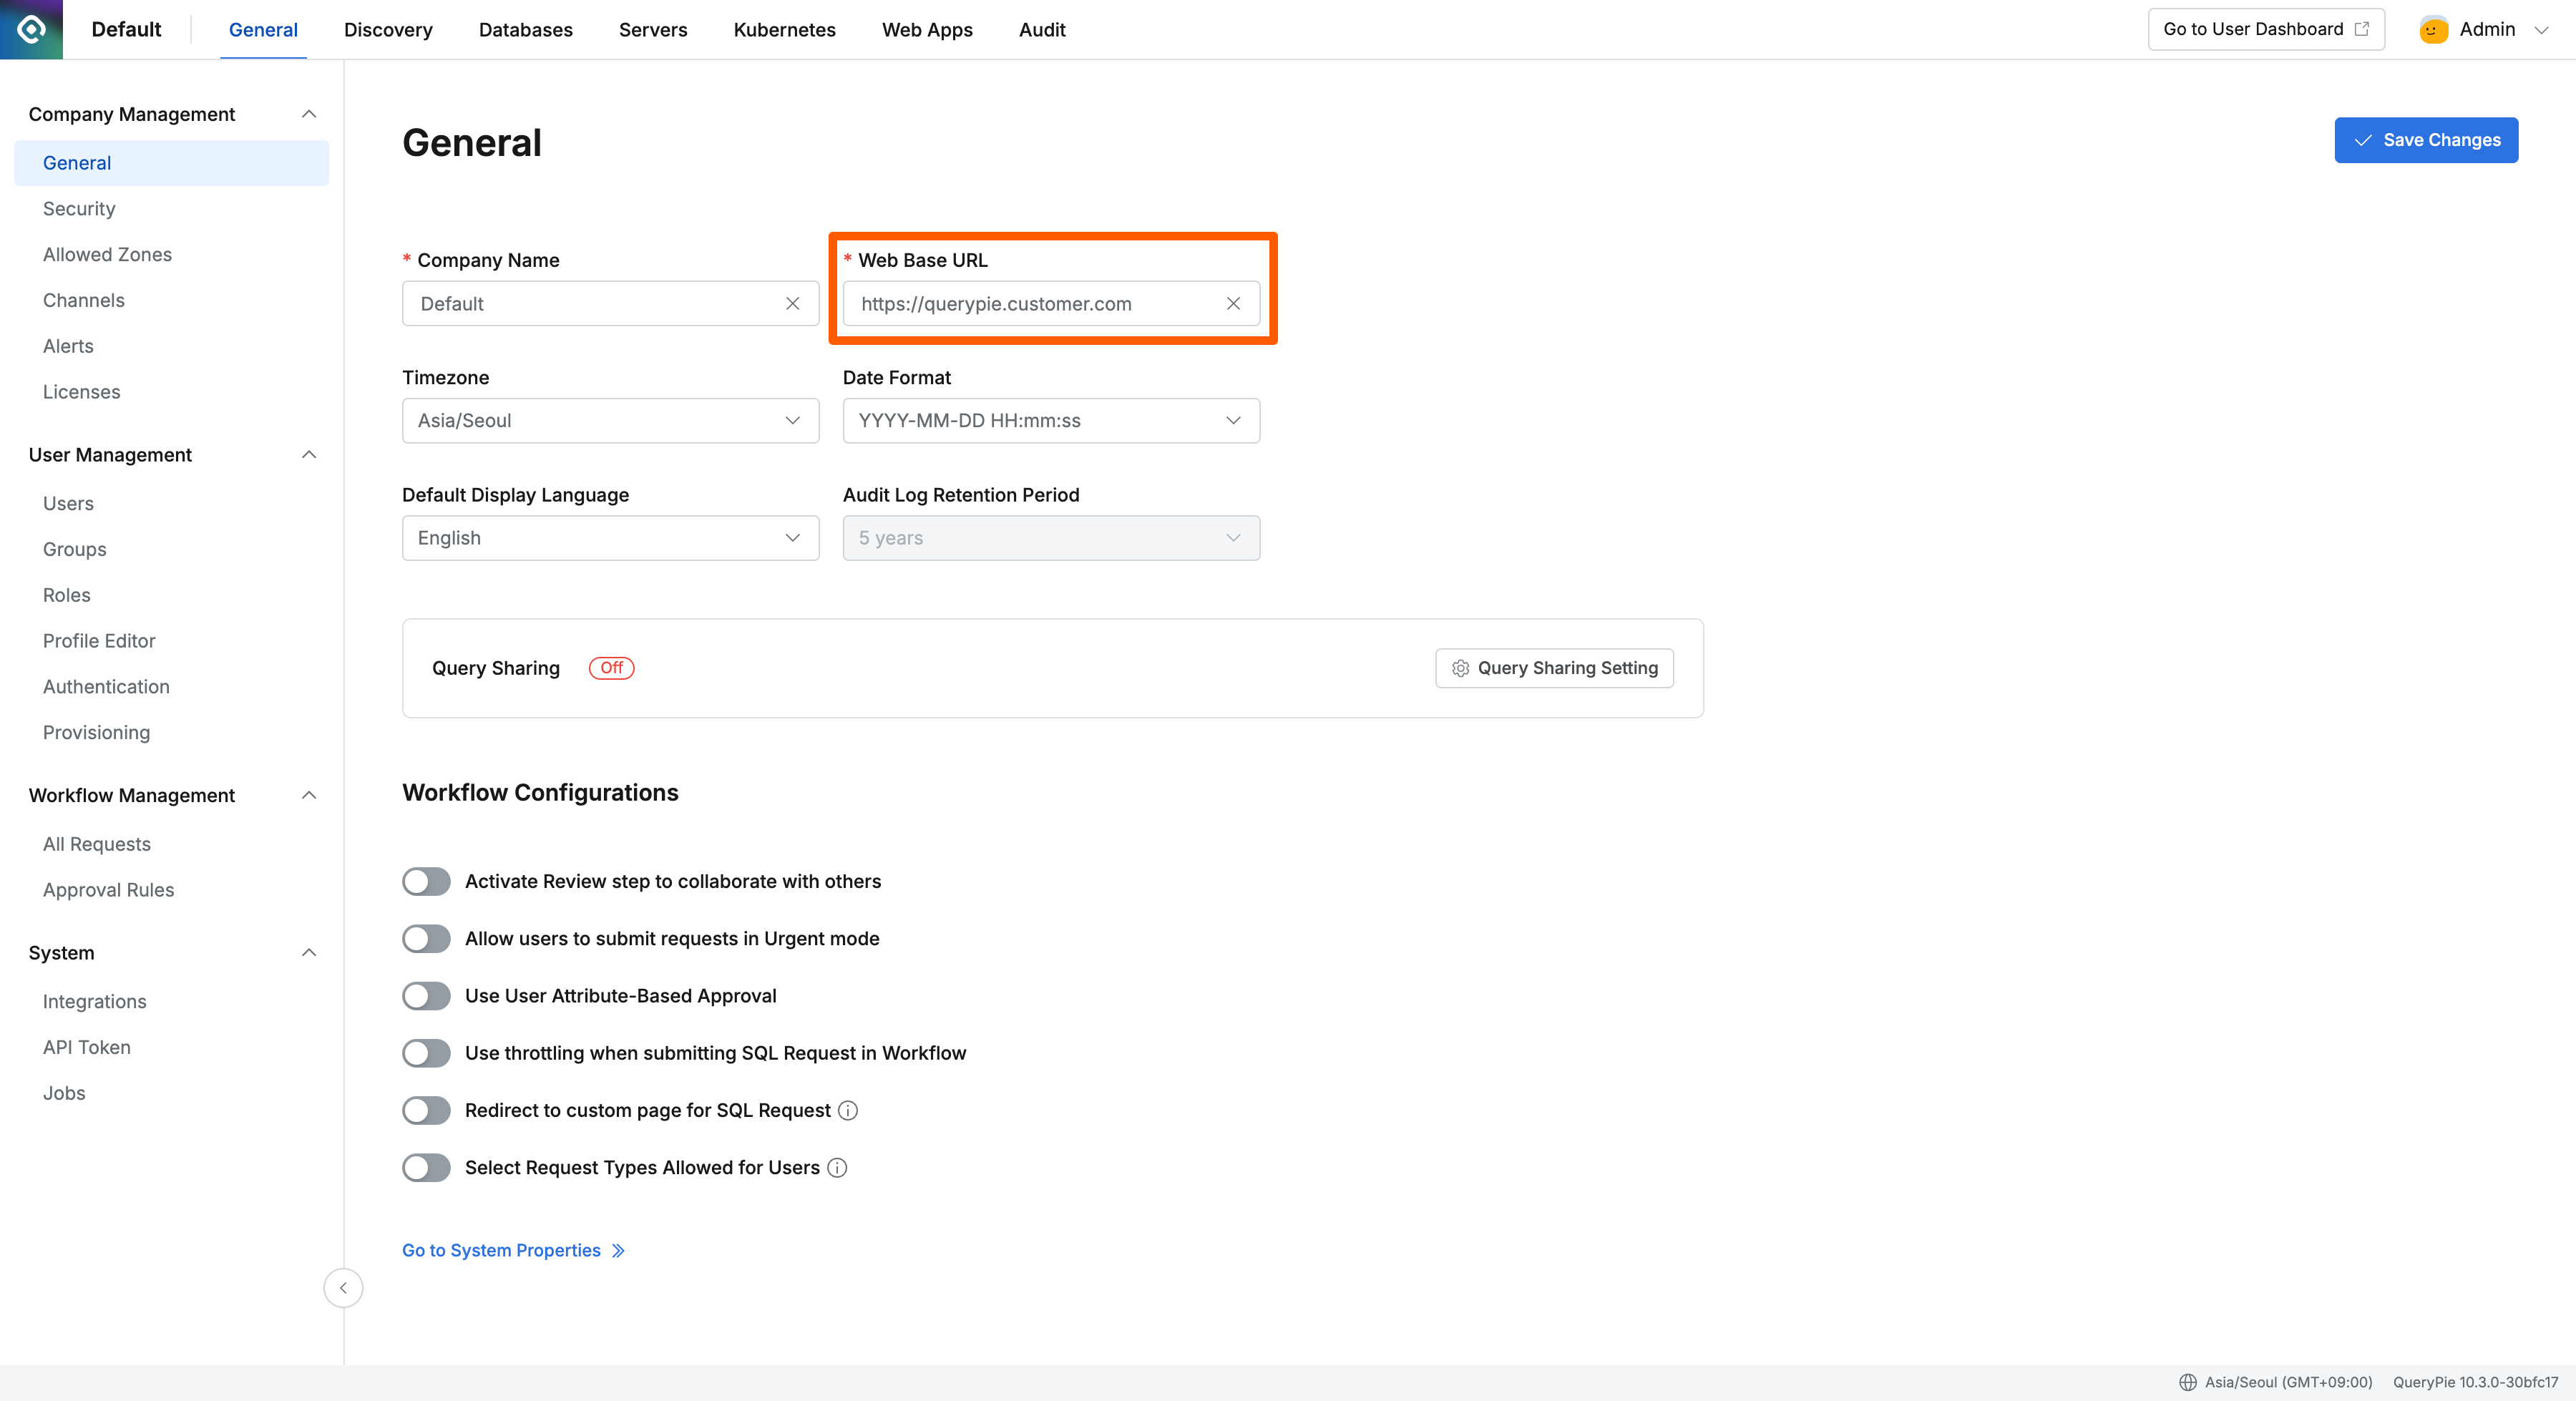The height and width of the screenshot is (1401, 2576).
Task: Open the Timezone dropdown
Action: (x=610, y=420)
